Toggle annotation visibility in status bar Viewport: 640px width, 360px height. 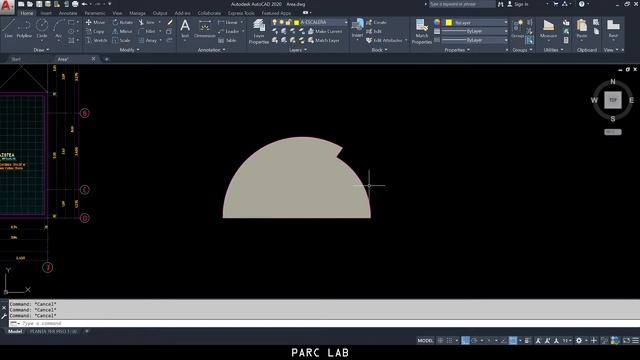[x=538, y=340]
